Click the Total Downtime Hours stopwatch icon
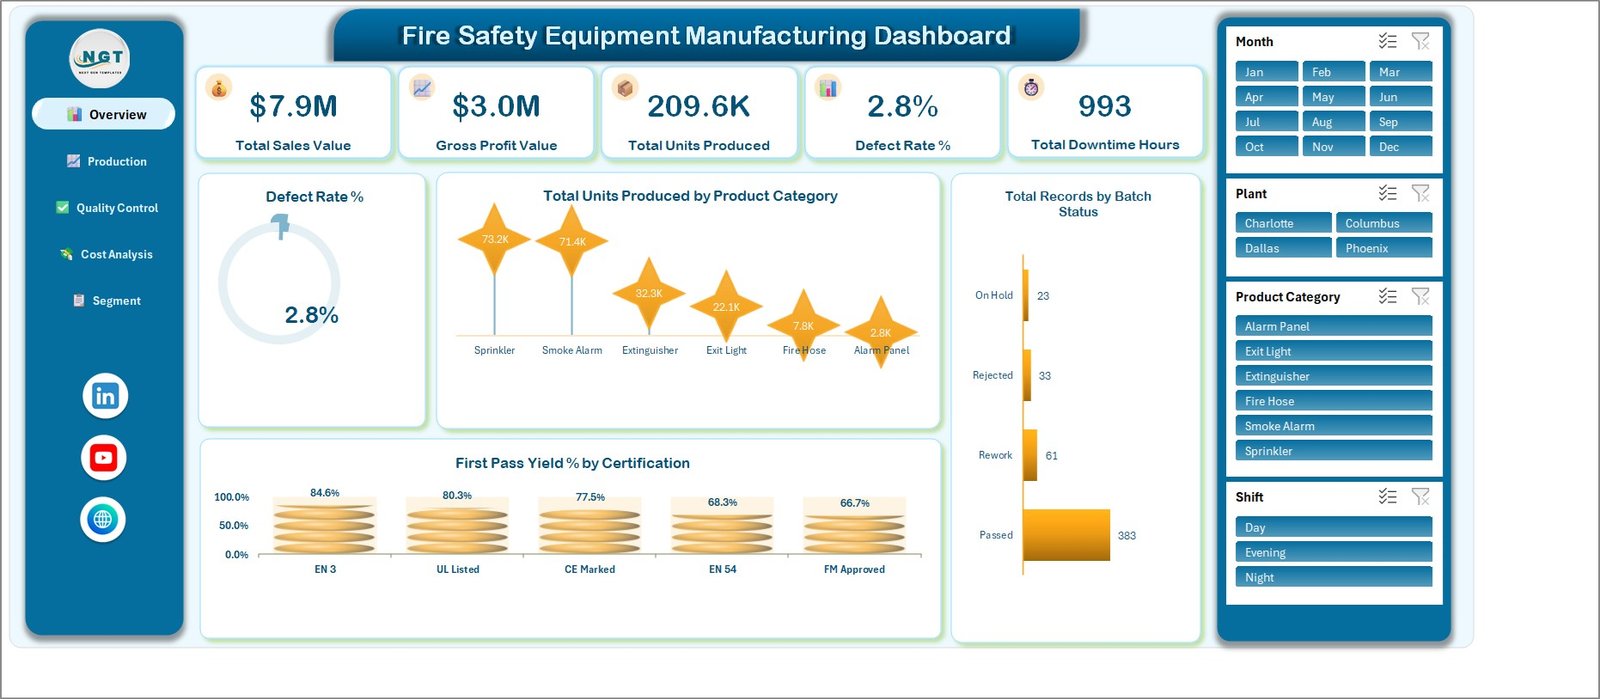Image resolution: width=1600 pixels, height=699 pixels. pyautogui.click(x=1031, y=88)
